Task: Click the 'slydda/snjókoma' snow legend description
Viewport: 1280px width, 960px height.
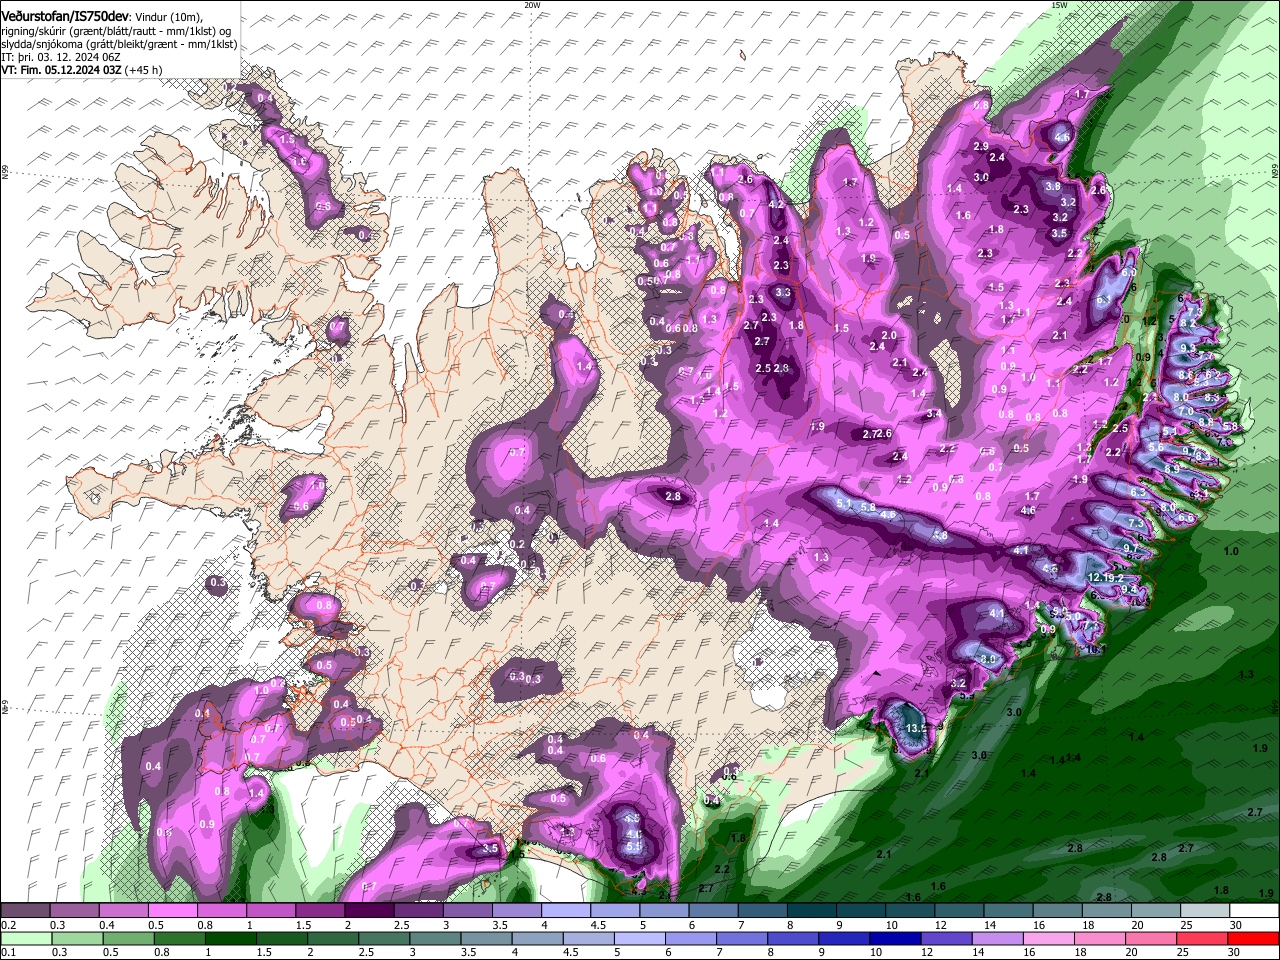Action: click(x=43, y=44)
